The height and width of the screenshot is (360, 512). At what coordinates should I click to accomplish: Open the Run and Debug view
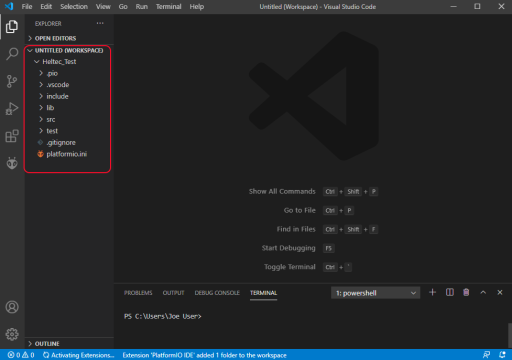[x=12, y=109]
